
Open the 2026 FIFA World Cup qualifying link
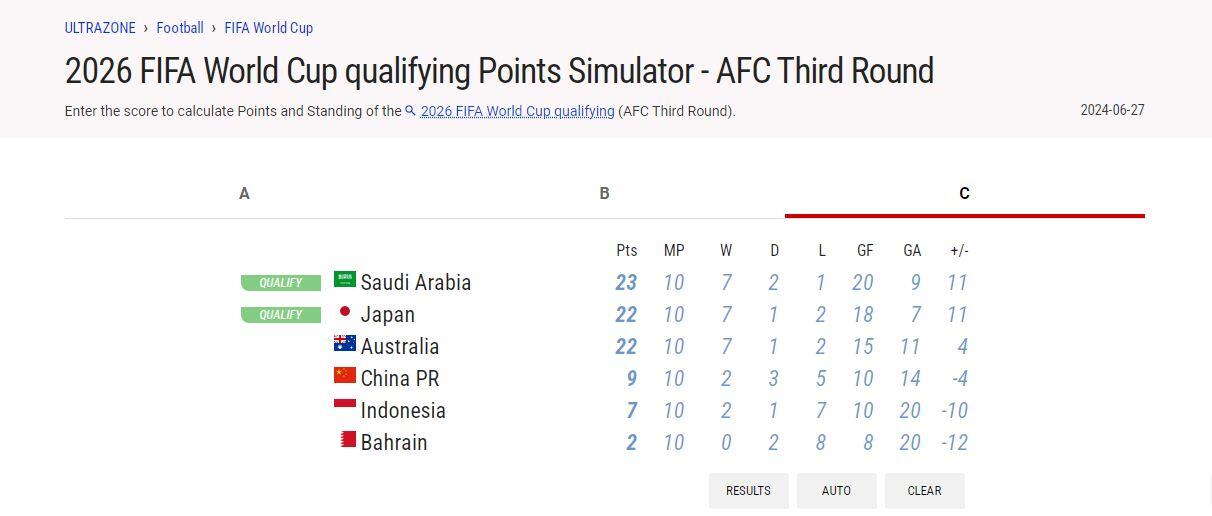(517, 111)
